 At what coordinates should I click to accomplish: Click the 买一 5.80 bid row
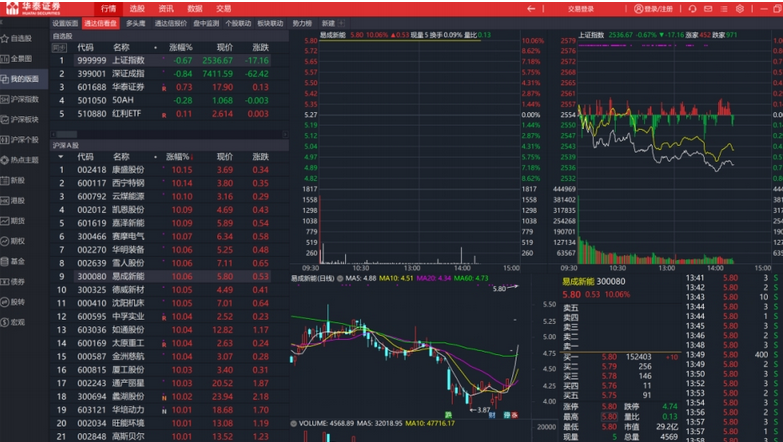(x=621, y=357)
